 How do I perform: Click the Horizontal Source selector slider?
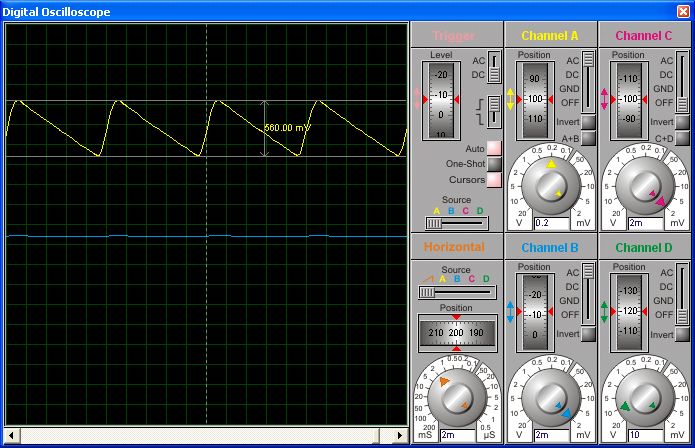[x=457, y=292]
